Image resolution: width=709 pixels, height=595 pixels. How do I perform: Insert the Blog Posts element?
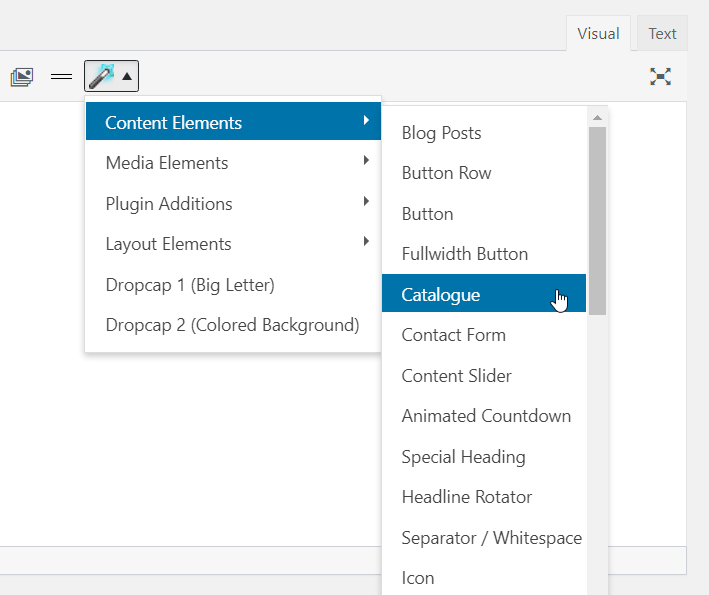pyautogui.click(x=441, y=133)
